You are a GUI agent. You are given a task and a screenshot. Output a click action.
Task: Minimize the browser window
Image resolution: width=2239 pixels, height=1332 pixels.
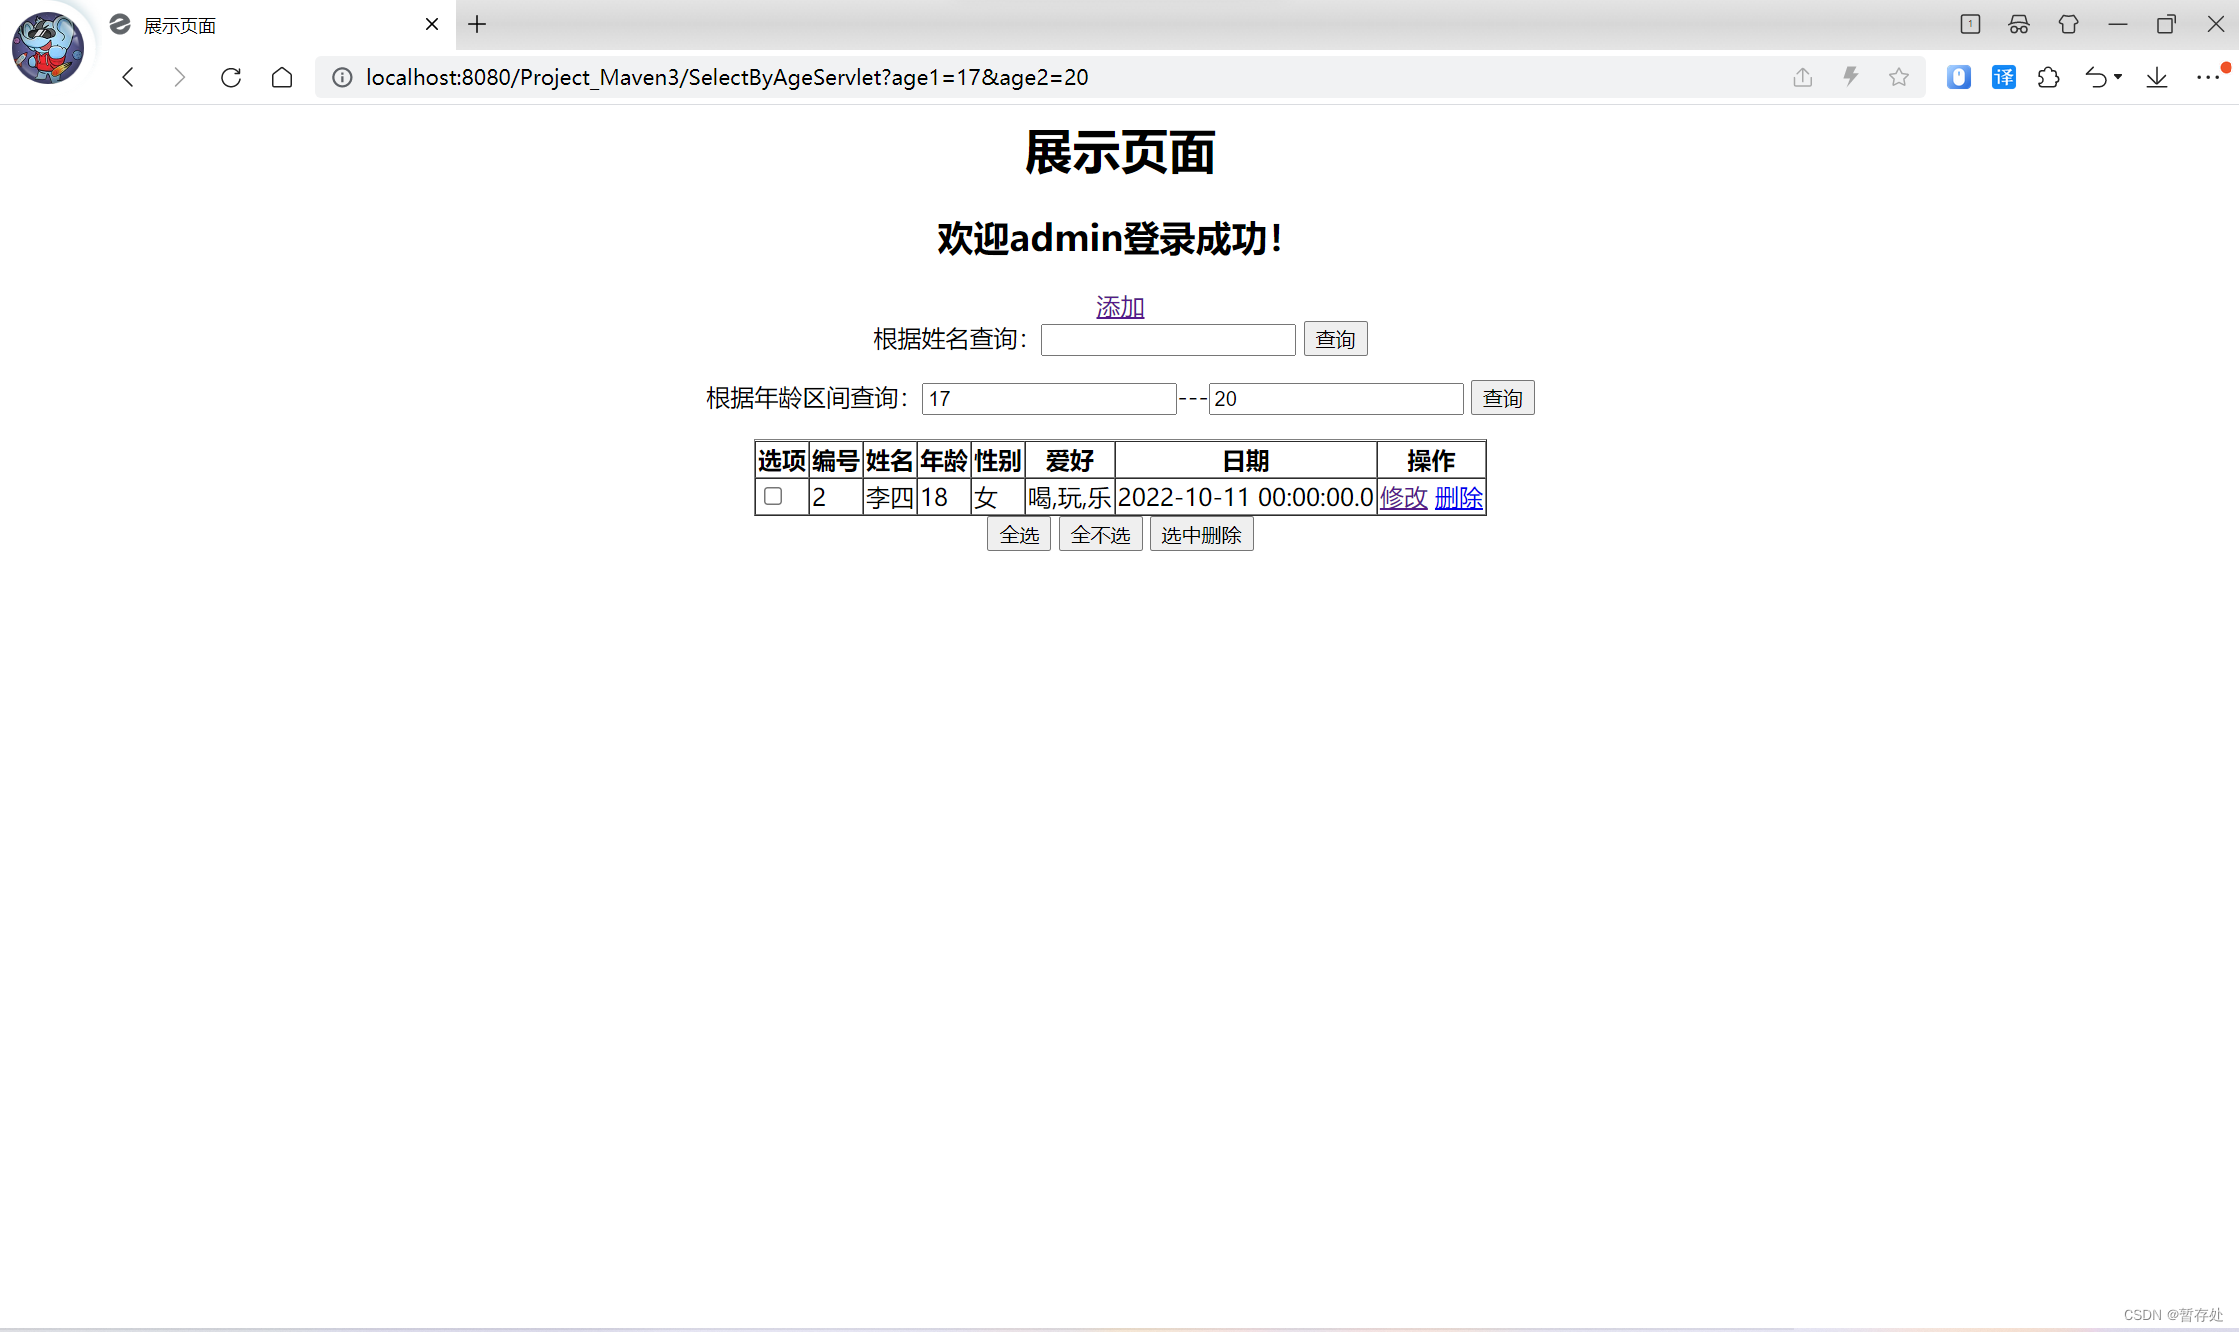click(2117, 24)
